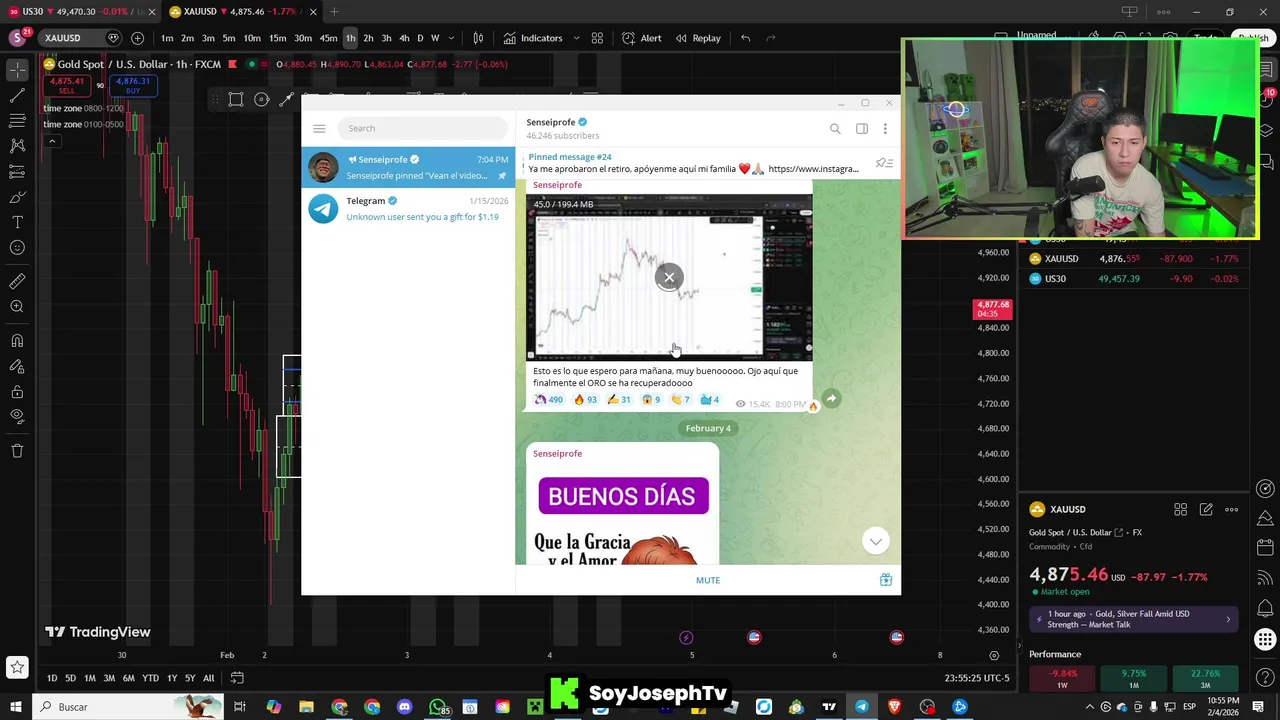The height and width of the screenshot is (720, 1280).
Task: Toggle lock all drawings
Action: tap(17, 391)
